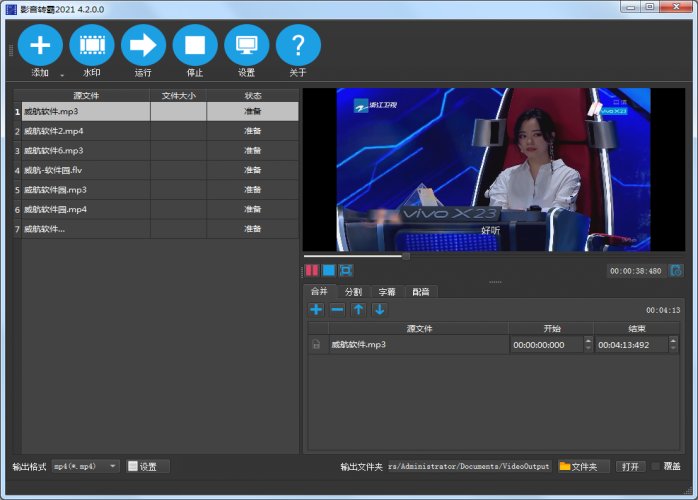Click the preview seek slider handle

click(x=406, y=256)
